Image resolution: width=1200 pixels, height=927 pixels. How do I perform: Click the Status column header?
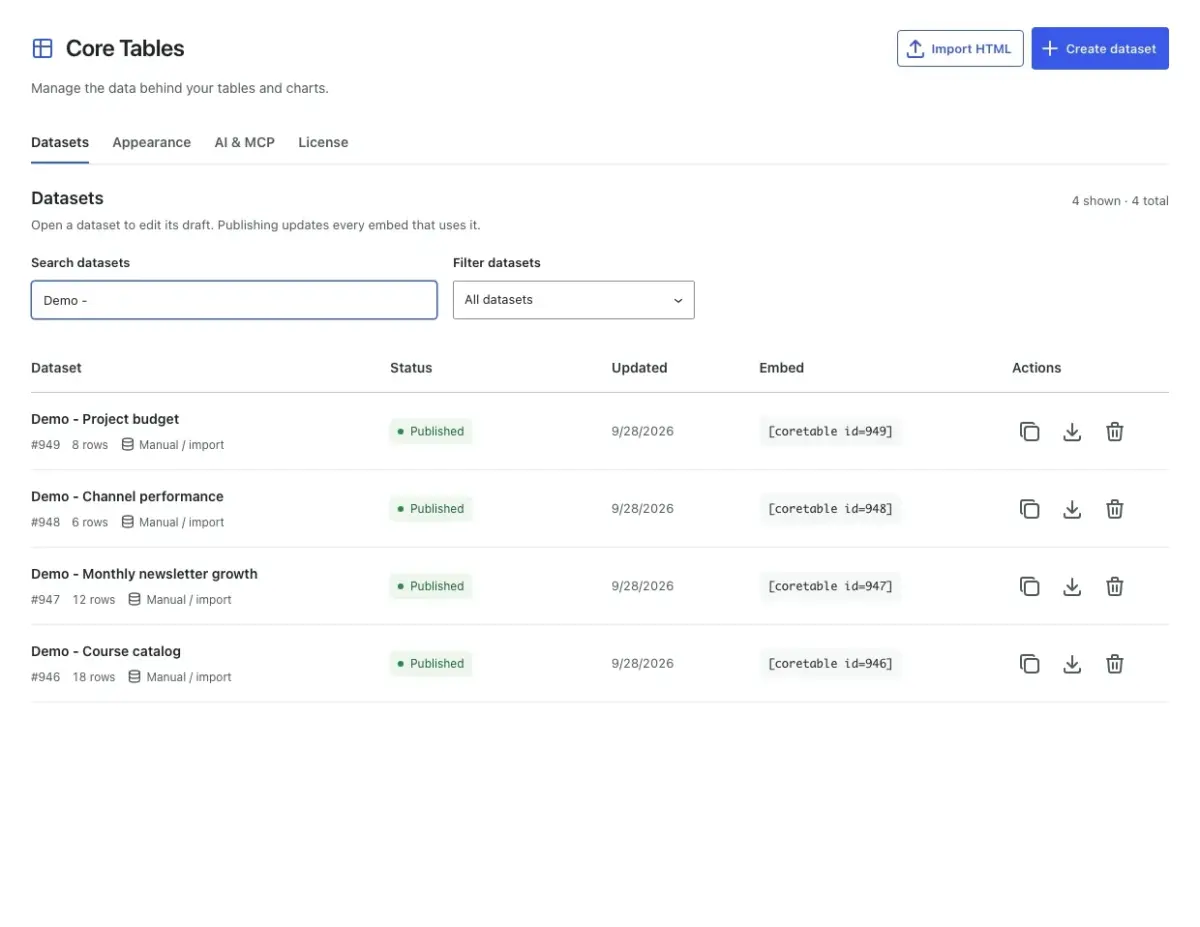[x=411, y=368]
